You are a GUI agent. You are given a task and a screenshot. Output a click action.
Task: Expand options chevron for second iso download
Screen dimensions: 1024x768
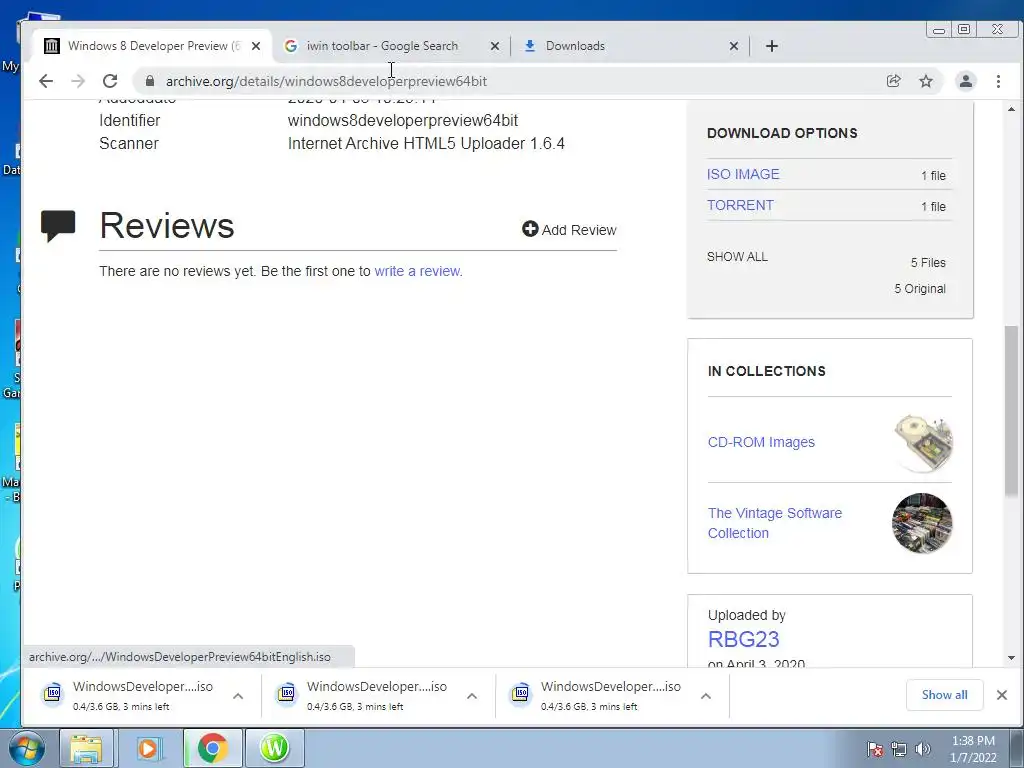click(472, 696)
